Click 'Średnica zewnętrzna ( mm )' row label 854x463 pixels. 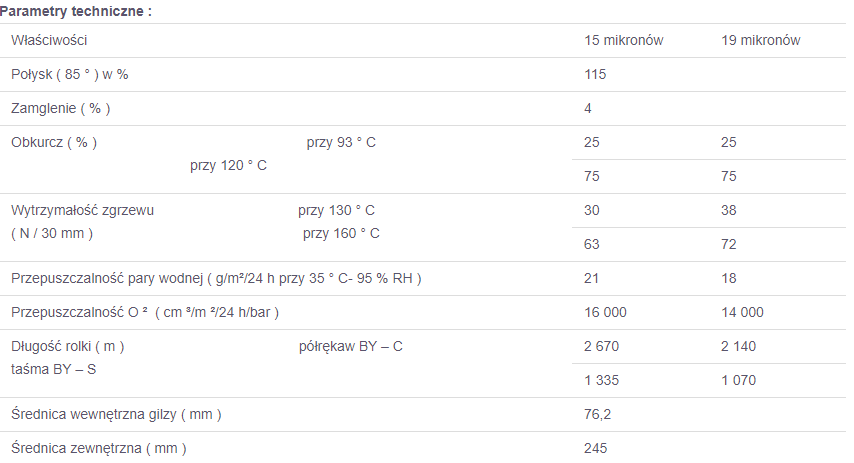[99, 448]
